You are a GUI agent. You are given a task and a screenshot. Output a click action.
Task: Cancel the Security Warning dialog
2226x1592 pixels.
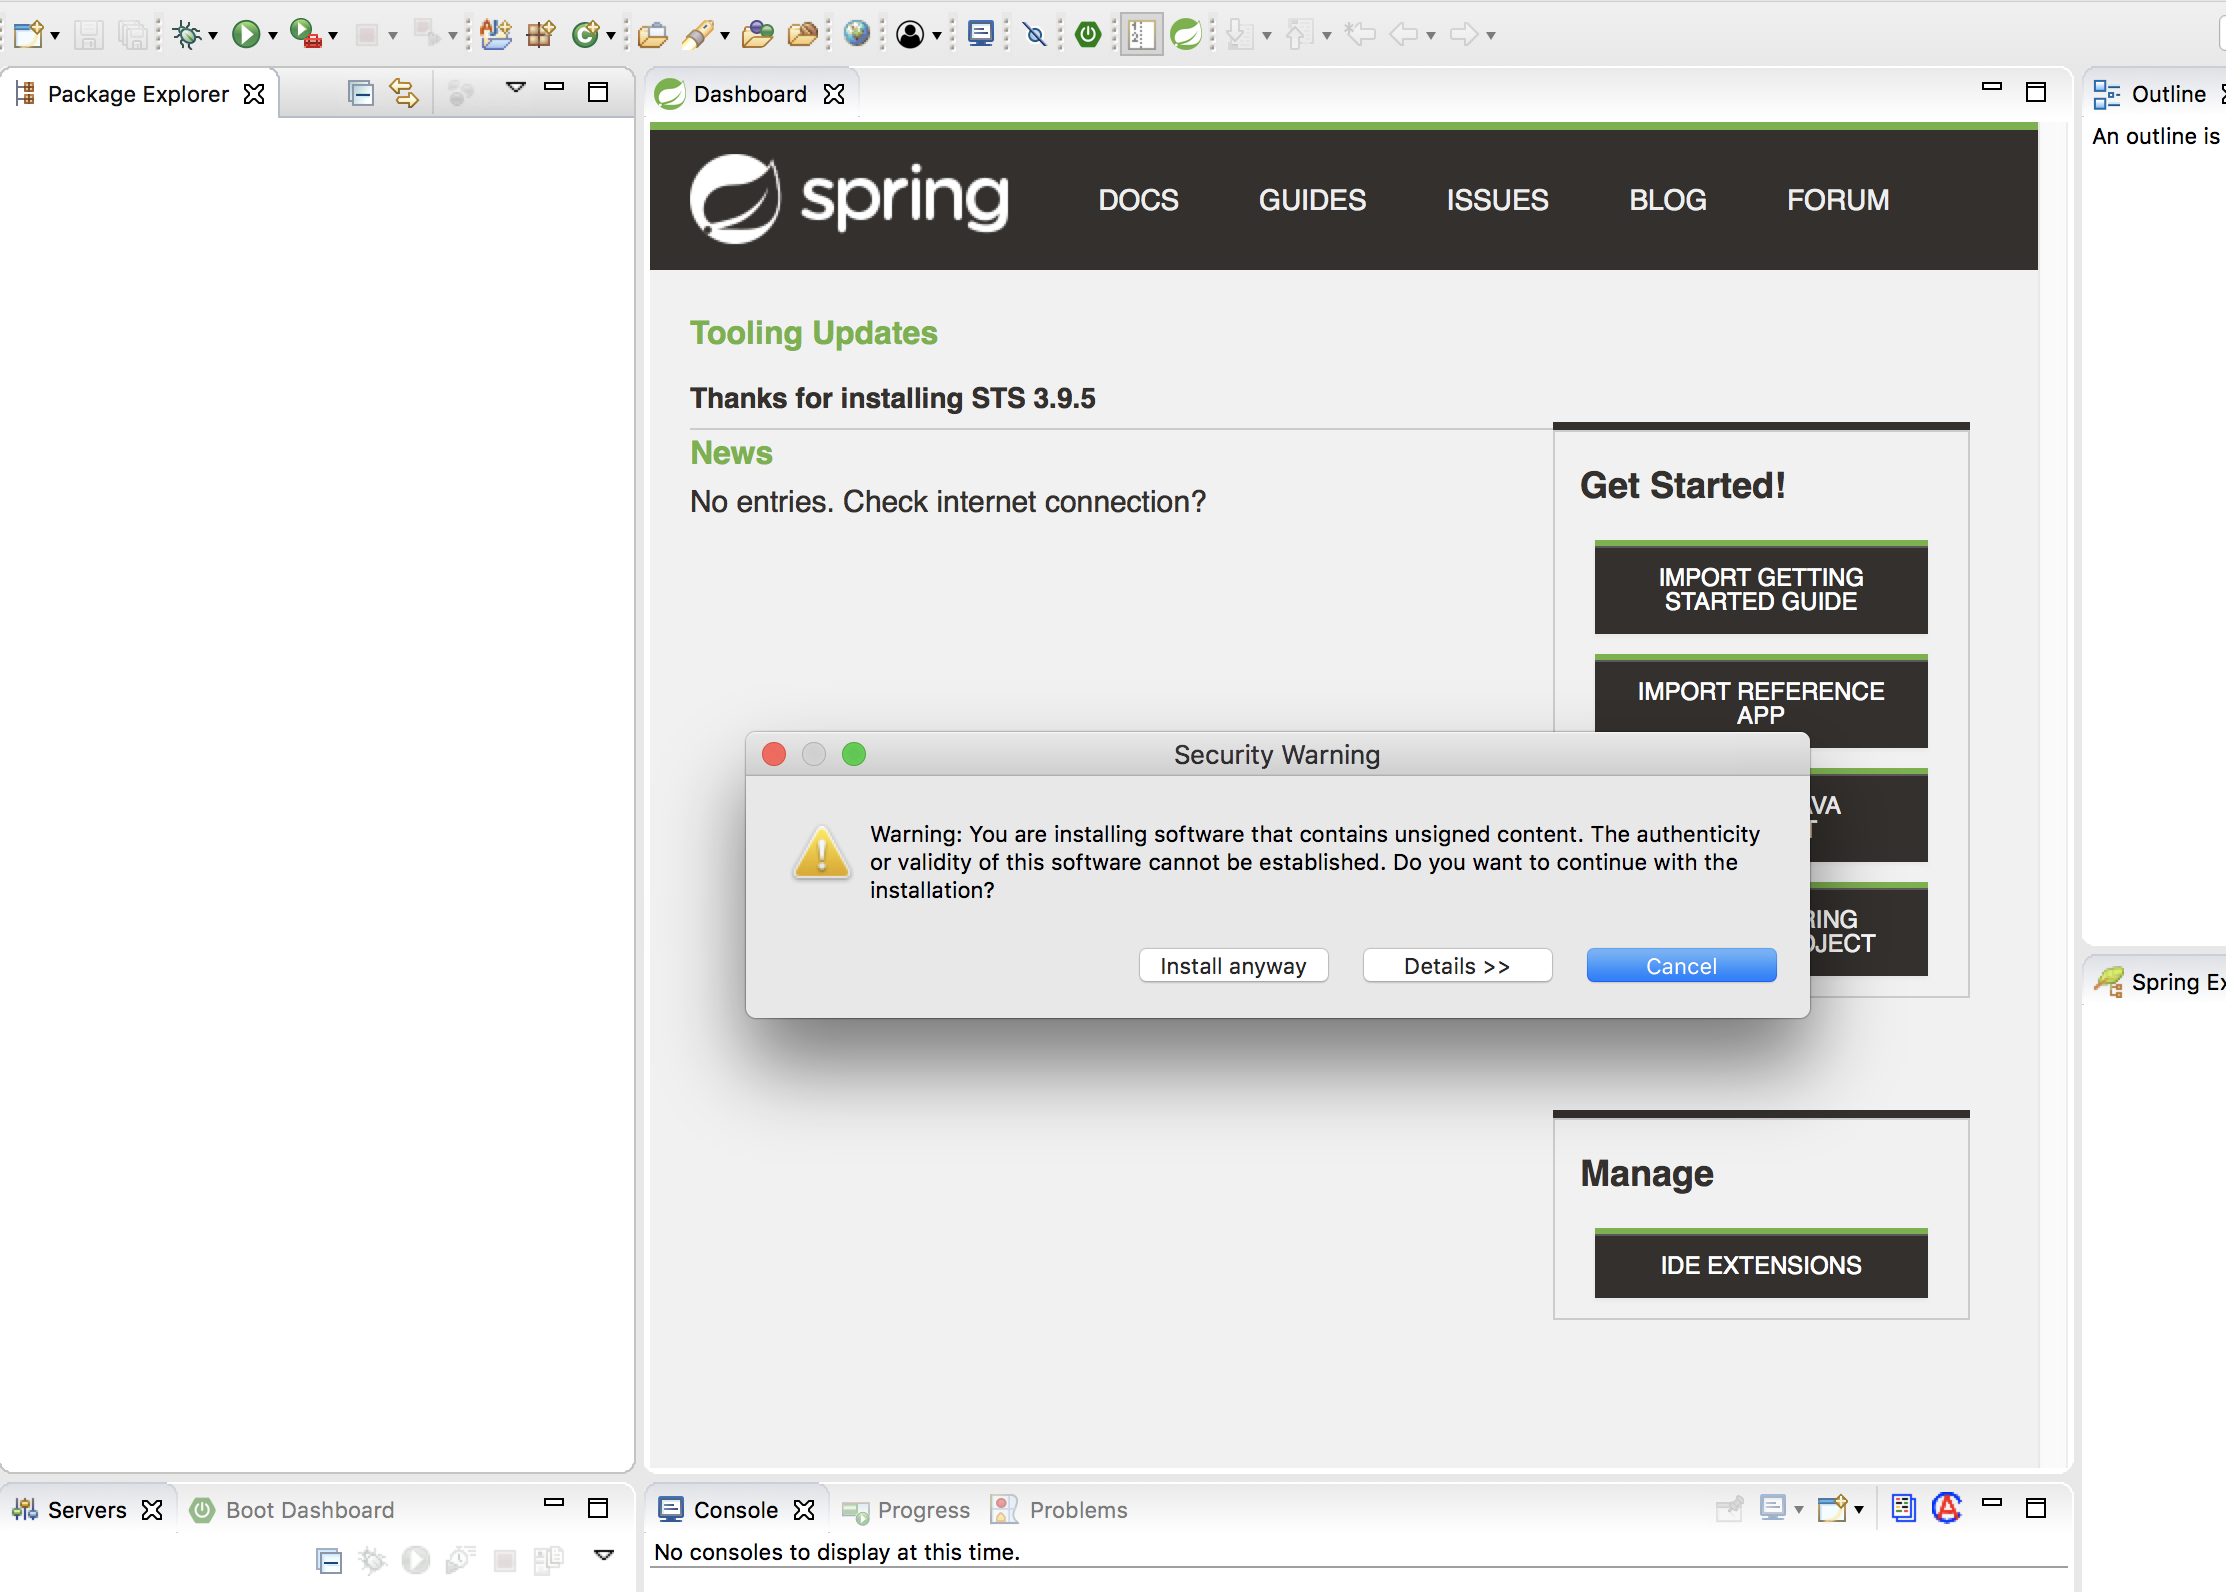[1681, 966]
